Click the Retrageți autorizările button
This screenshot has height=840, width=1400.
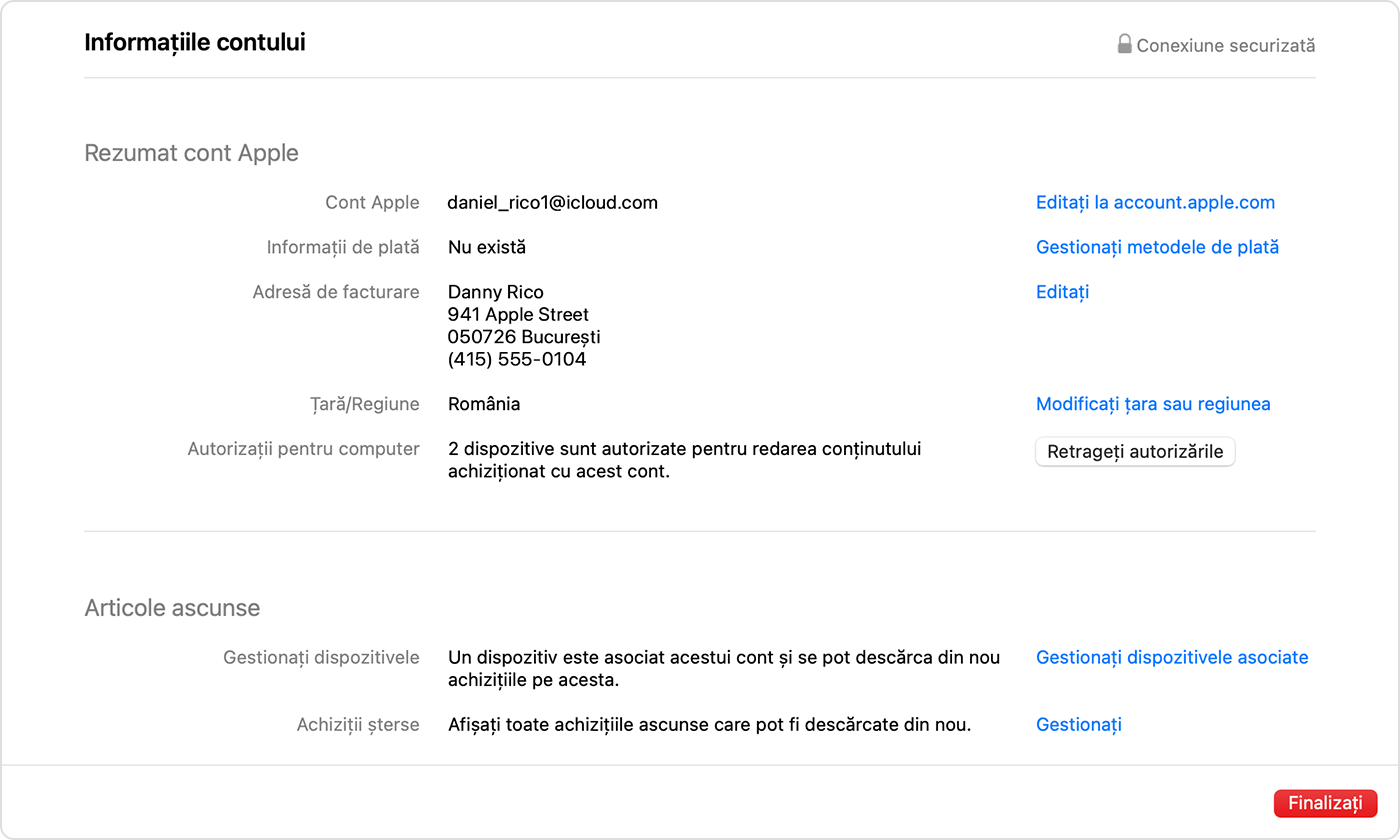pyautogui.click(x=1135, y=451)
